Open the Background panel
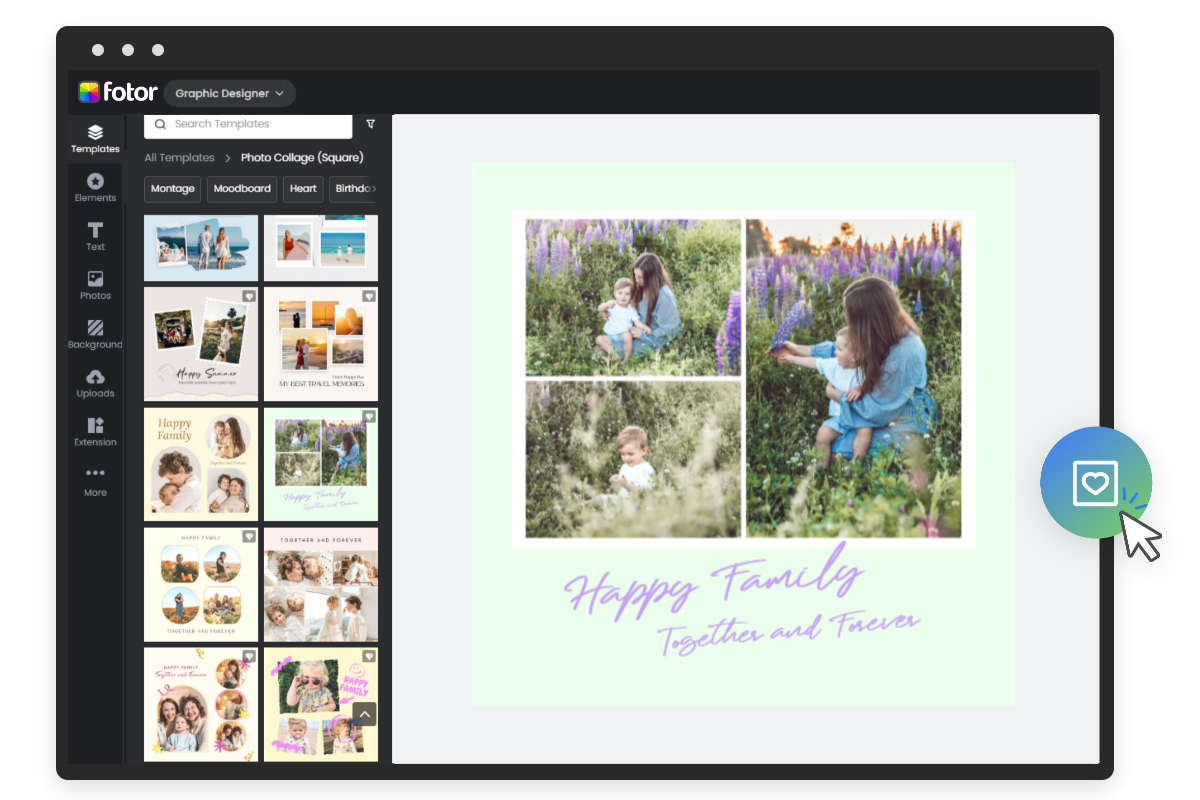This screenshot has height=800, width=1200. (x=95, y=334)
